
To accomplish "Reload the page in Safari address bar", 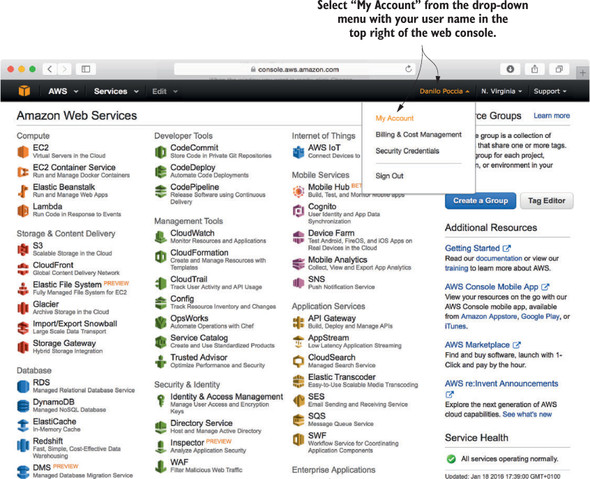I will pyautogui.click(x=408, y=69).
